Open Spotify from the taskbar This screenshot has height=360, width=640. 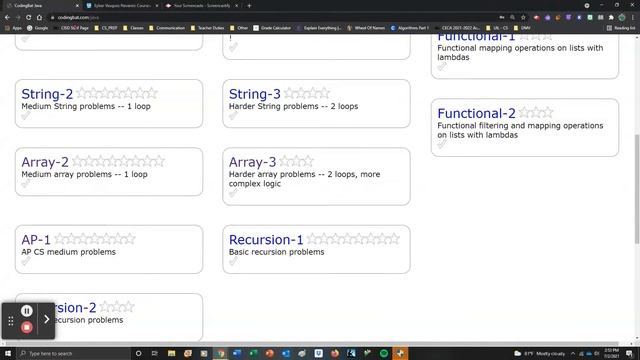384,353
